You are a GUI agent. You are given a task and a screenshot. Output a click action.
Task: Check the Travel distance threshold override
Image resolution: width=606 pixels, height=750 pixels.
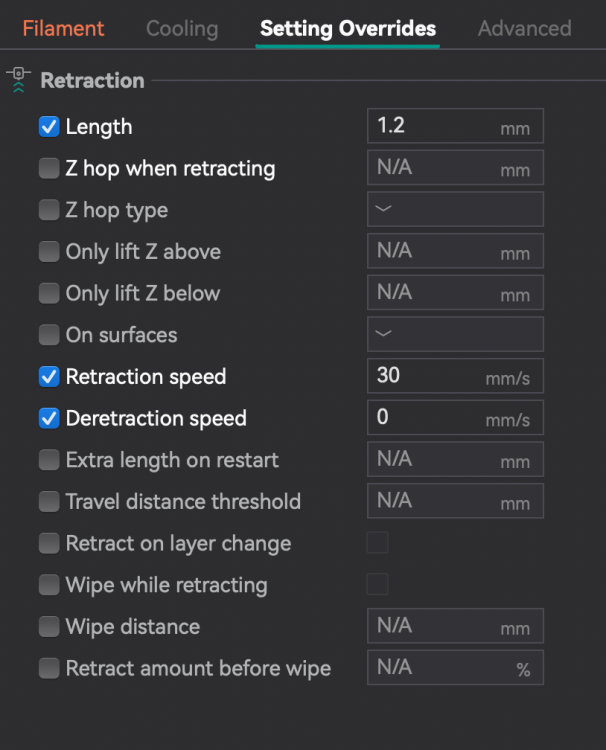tap(49, 502)
